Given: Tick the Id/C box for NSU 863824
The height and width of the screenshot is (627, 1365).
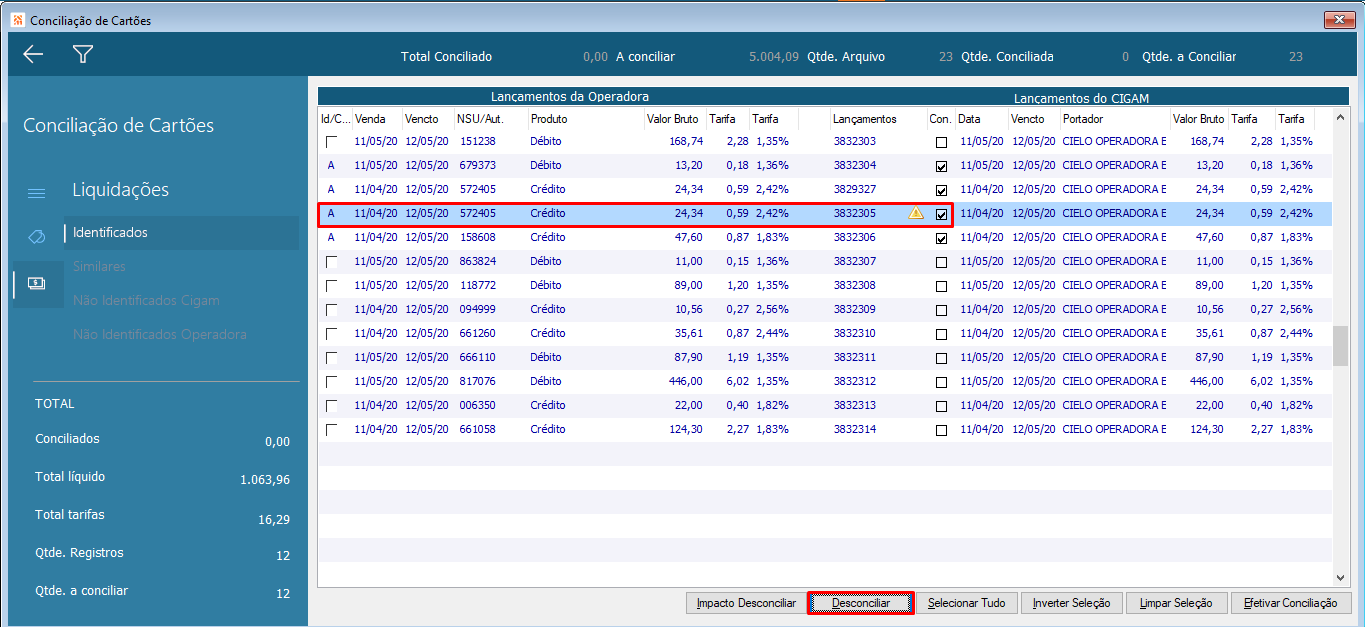Looking at the screenshot, I should click(331, 262).
